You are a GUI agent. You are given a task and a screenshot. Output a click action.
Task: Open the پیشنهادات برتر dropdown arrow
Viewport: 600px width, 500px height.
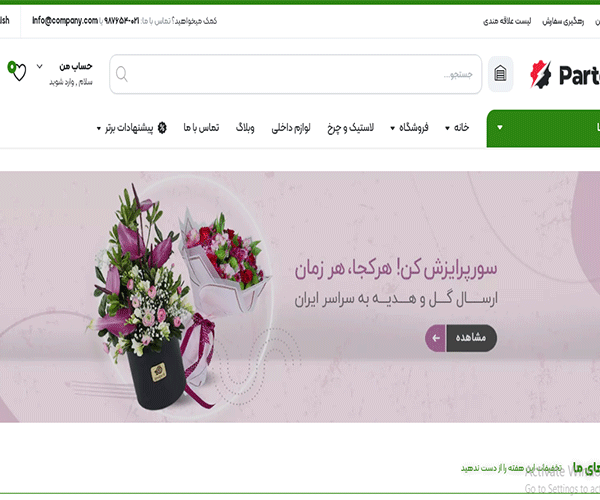click(x=99, y=128)
